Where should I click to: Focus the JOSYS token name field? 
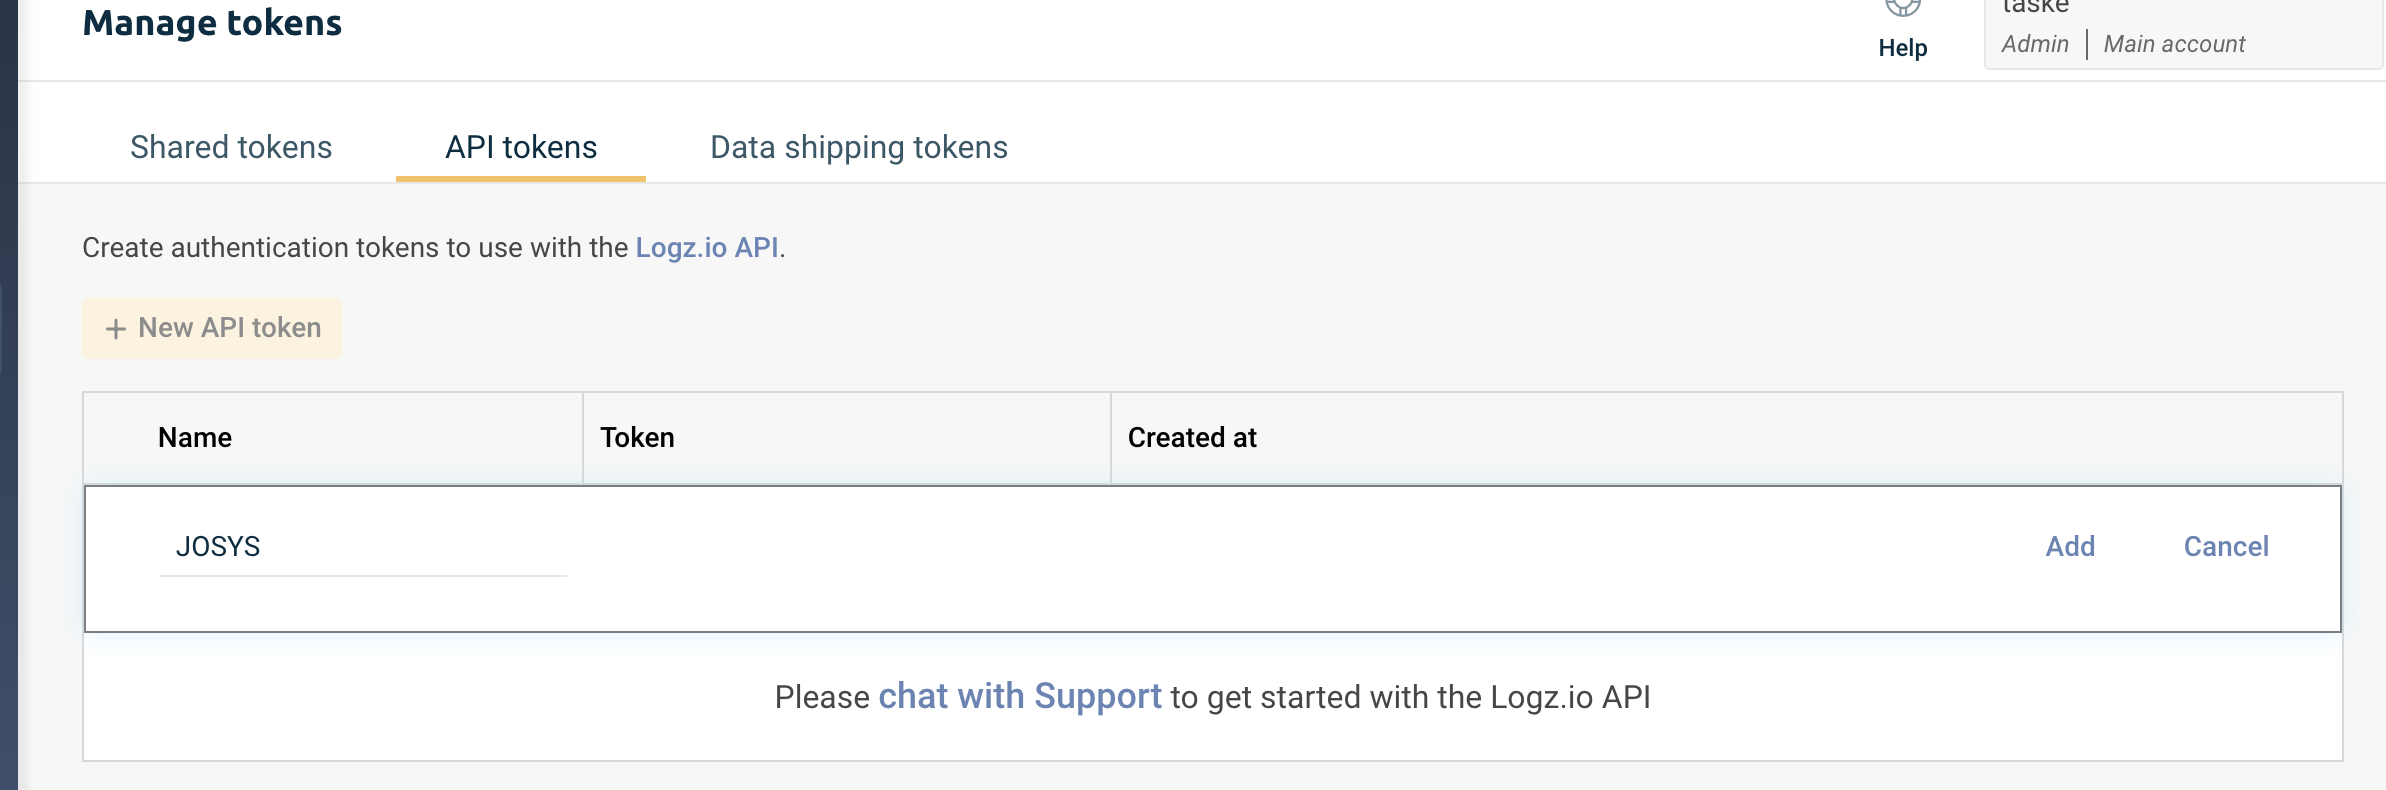click(x=362, y=547)
